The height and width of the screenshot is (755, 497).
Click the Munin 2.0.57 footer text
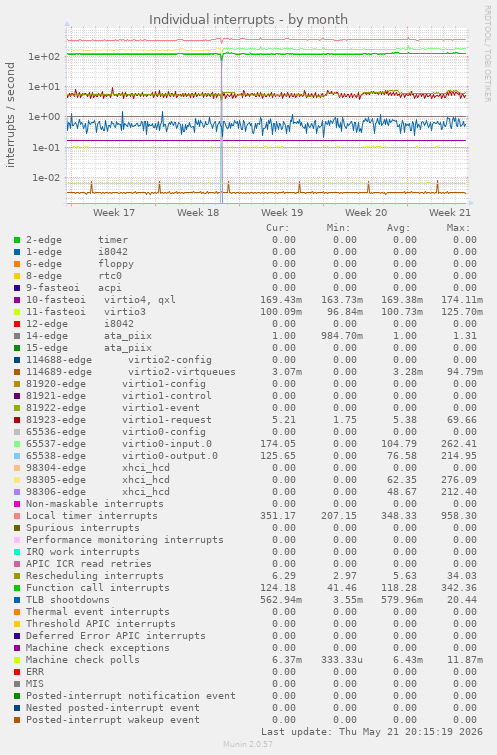point(248,744)
